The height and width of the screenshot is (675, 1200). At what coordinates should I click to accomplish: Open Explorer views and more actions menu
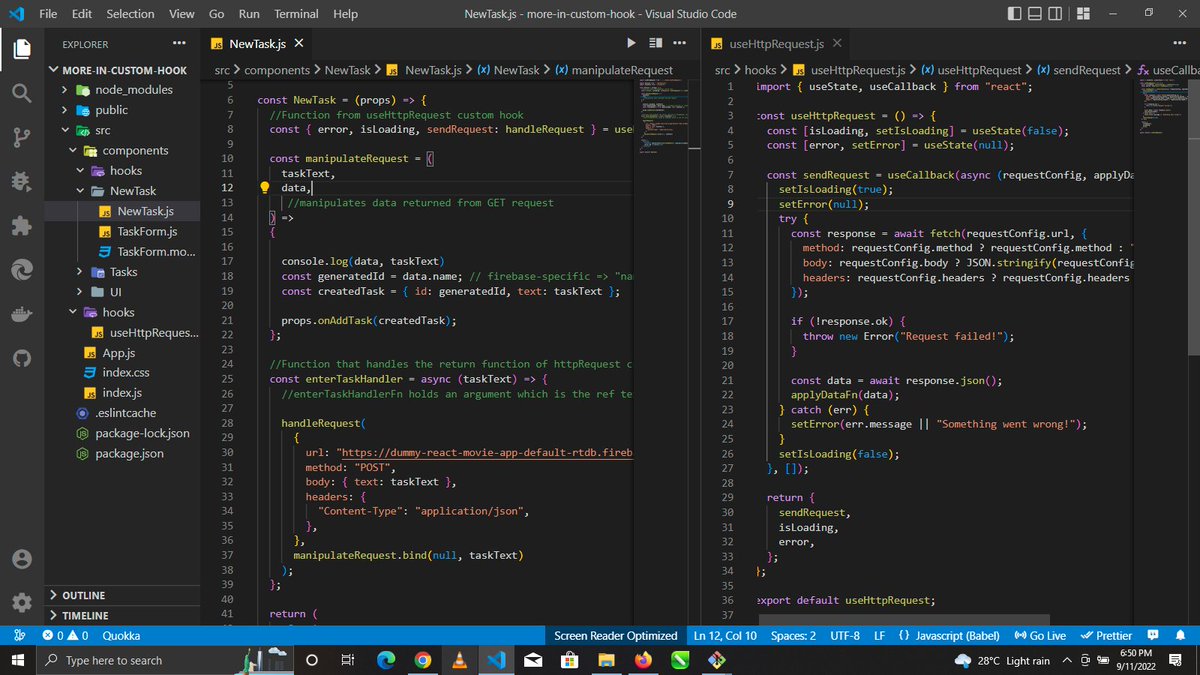point(179,44)
